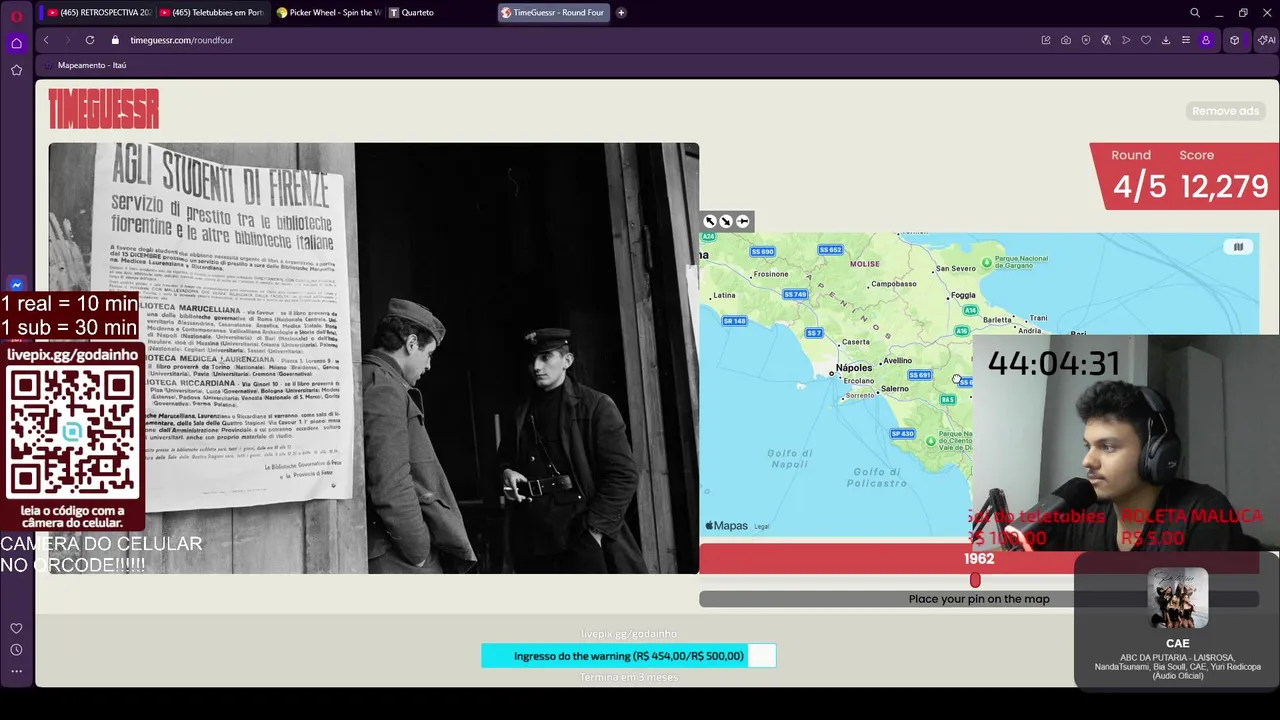
Task: Open the sidebar history clock icon
Action: click(x=16, y=650)
